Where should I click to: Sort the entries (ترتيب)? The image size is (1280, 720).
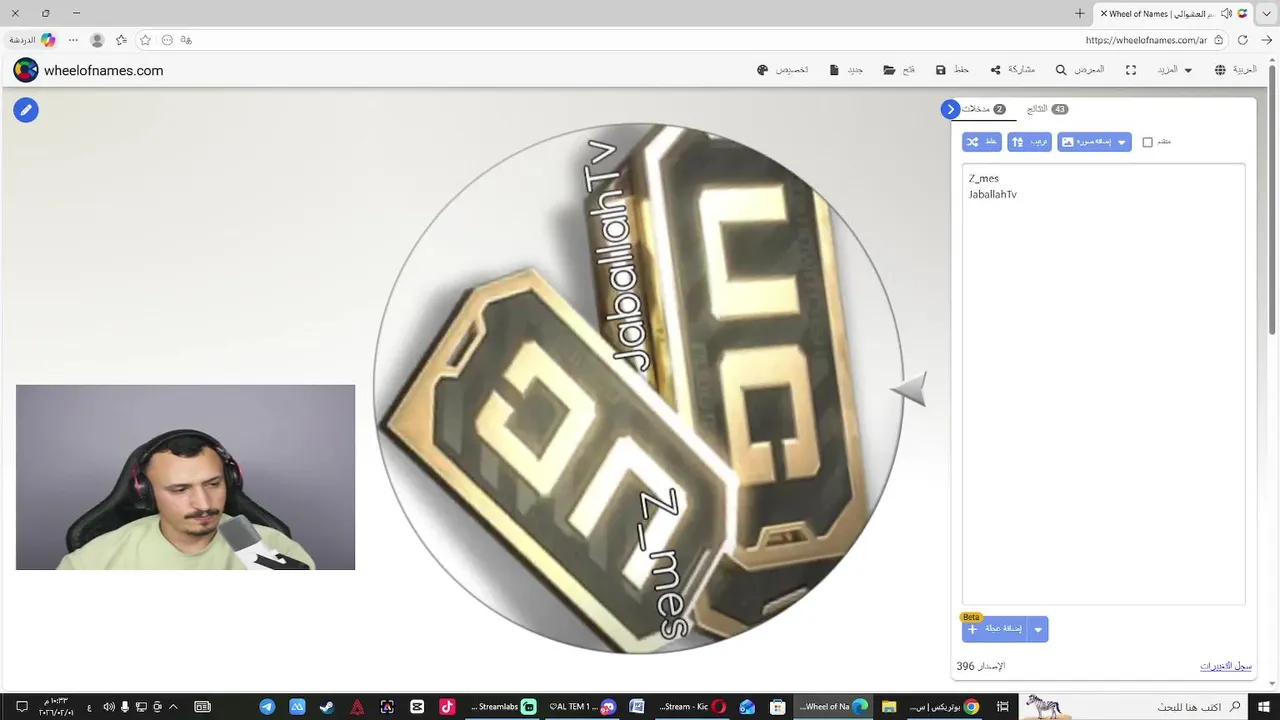[1029, 142]
